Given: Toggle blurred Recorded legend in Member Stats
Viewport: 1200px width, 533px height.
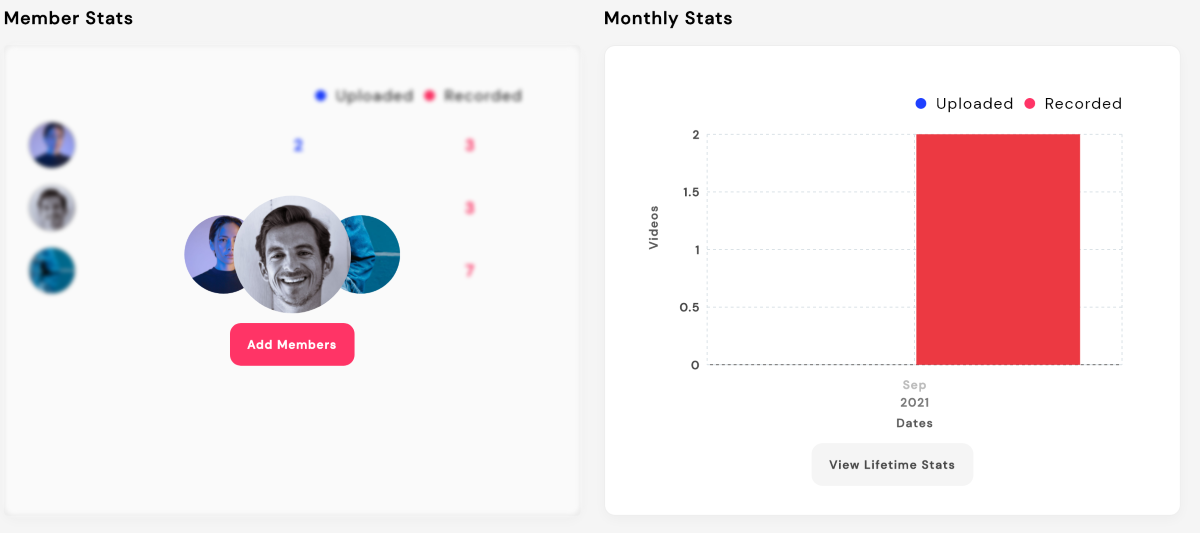Looking at the screenshot, I should (472, 96).
